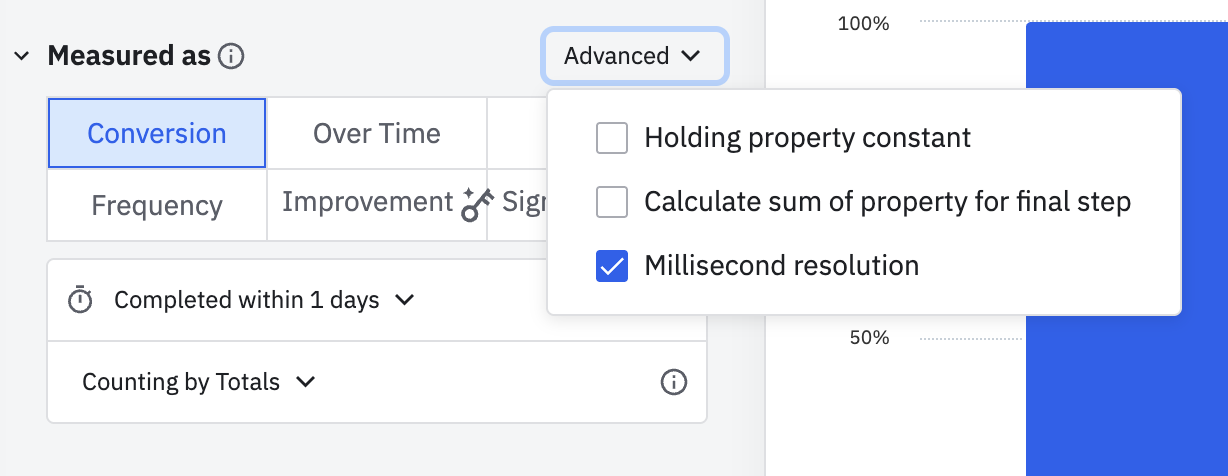The height and width of the screenshot is (476, 1228).
Task: Click the info icon in Counting by row
Action: (674, 382)
